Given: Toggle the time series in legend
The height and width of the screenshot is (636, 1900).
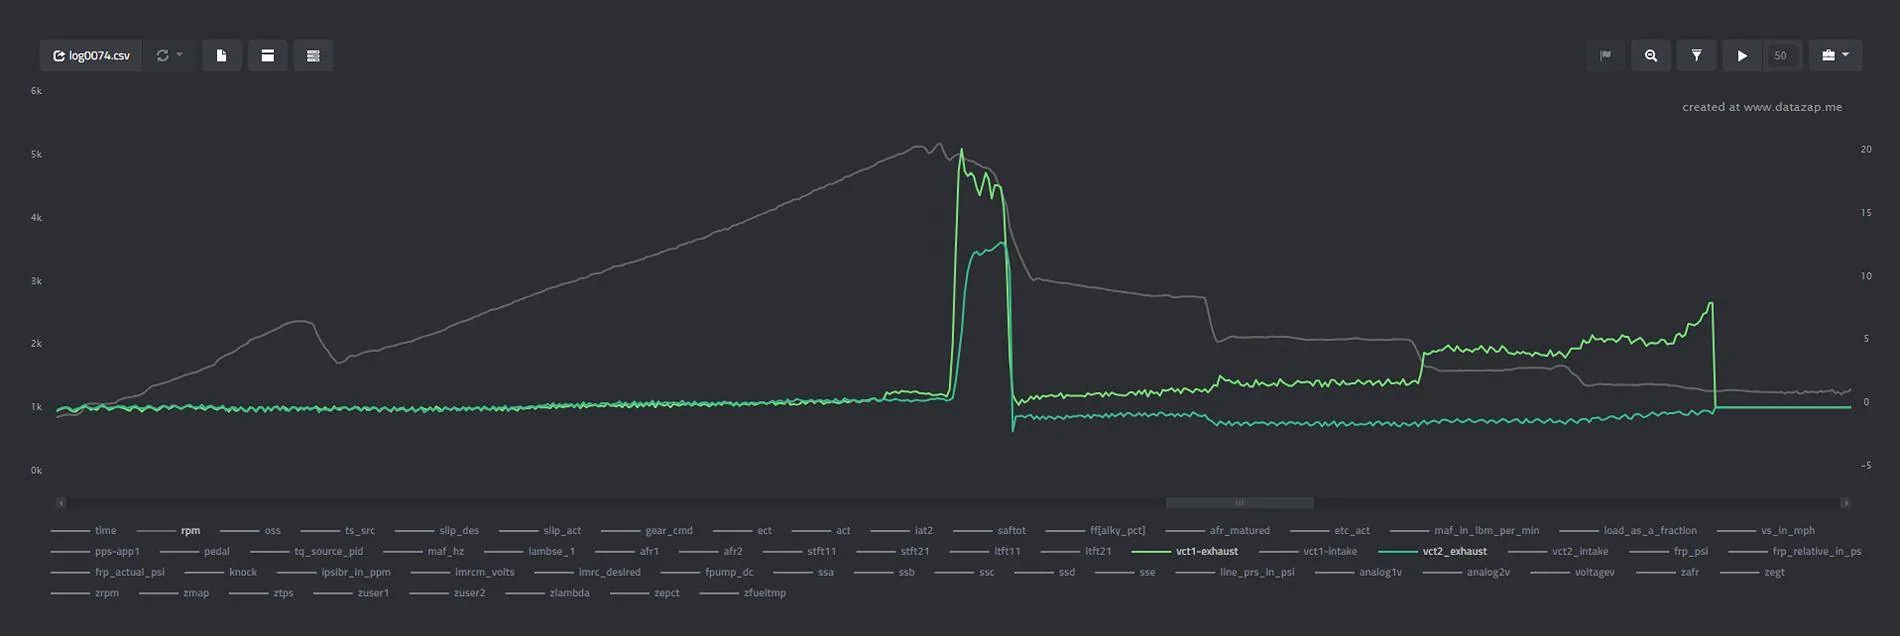Looking at the screenshot, I should coord(83,531).
